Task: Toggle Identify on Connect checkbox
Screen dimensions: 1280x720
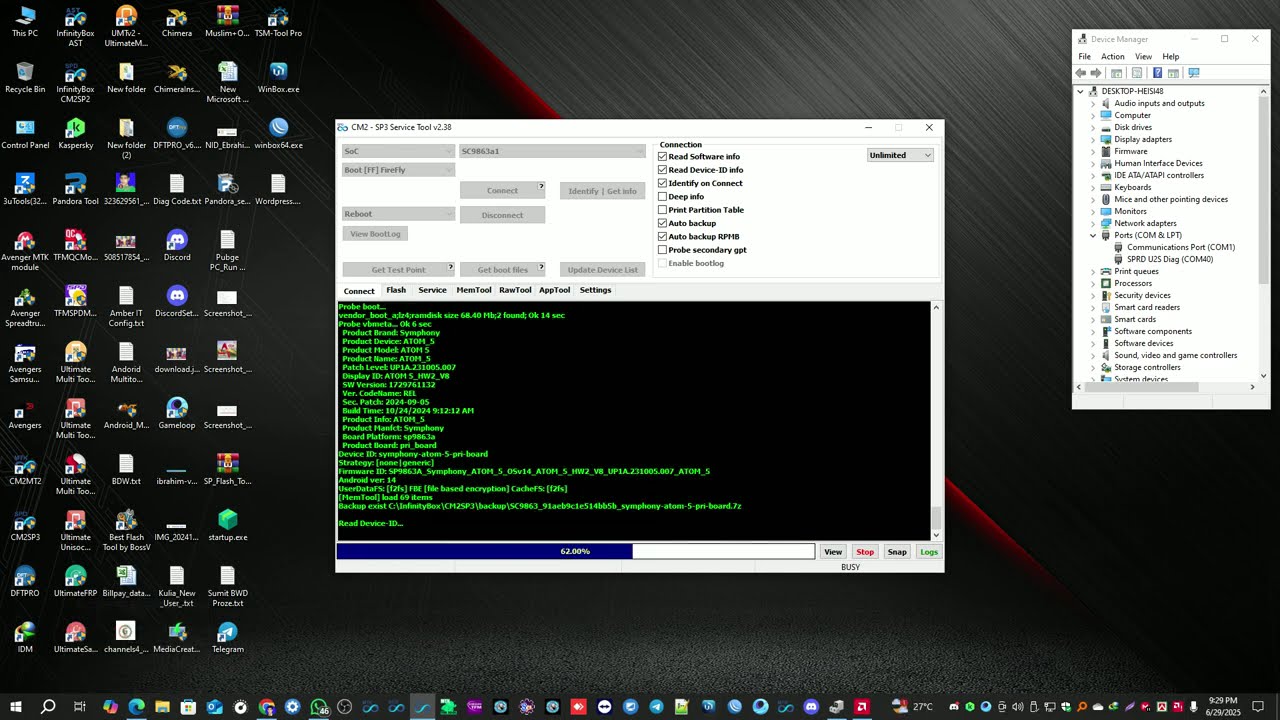Action: [662, 183]
